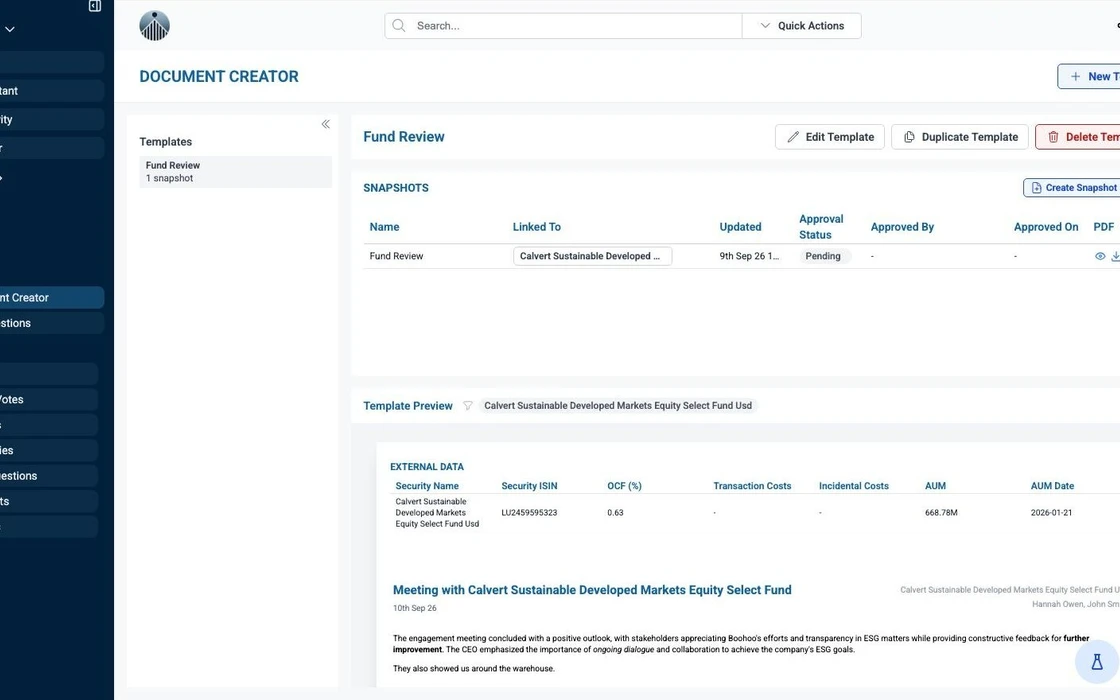Image resolution: width=1120 pixels, height=700 pixels.
Task: Open the Quick Actions dropdown
Action: (x=801, y=26)
